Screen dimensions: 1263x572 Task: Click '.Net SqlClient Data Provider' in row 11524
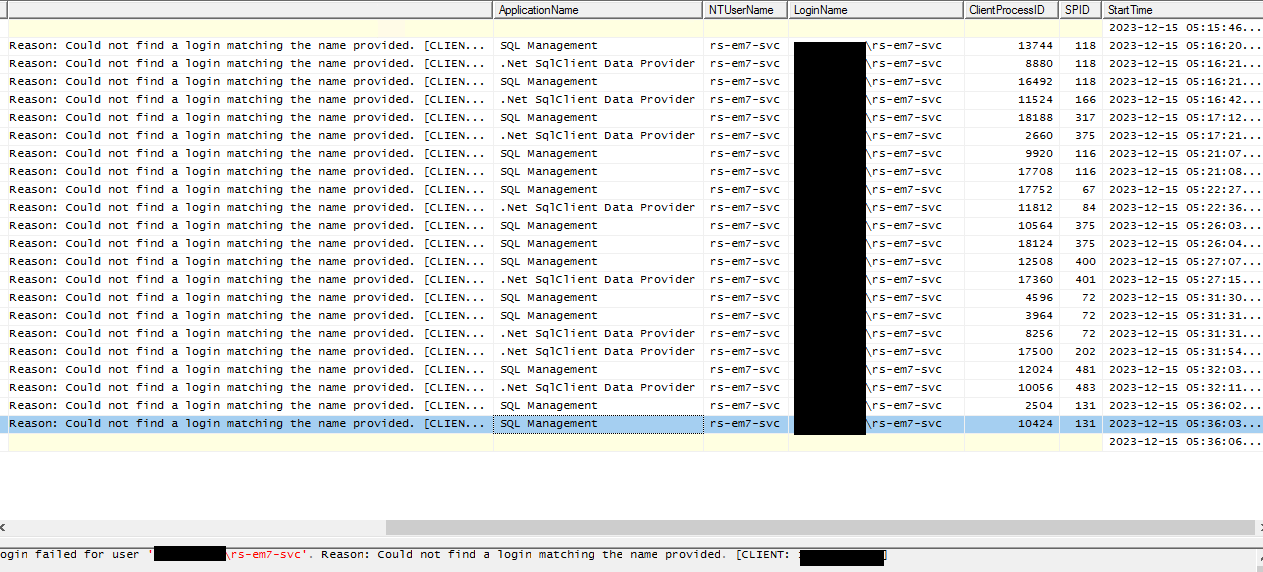click(x=598, y=99)
